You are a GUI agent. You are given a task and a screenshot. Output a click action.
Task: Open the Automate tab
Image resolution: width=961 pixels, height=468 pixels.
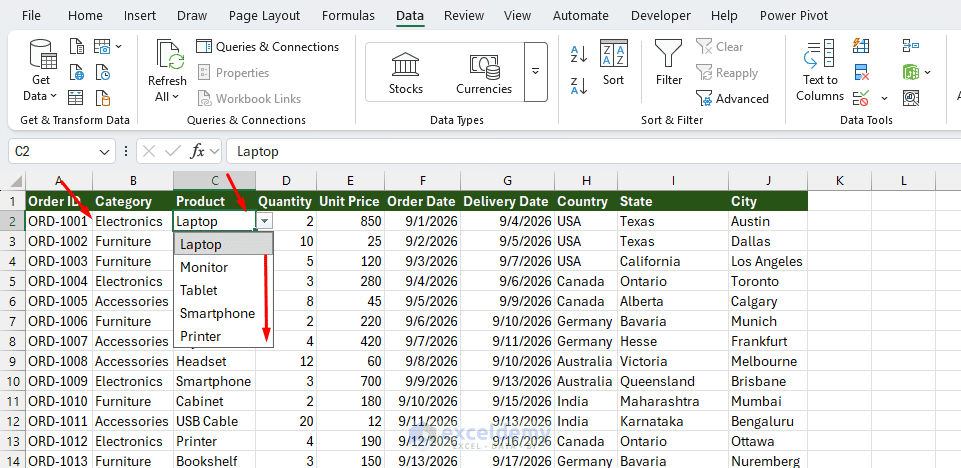pyautogui.click(x=580, y=15)
